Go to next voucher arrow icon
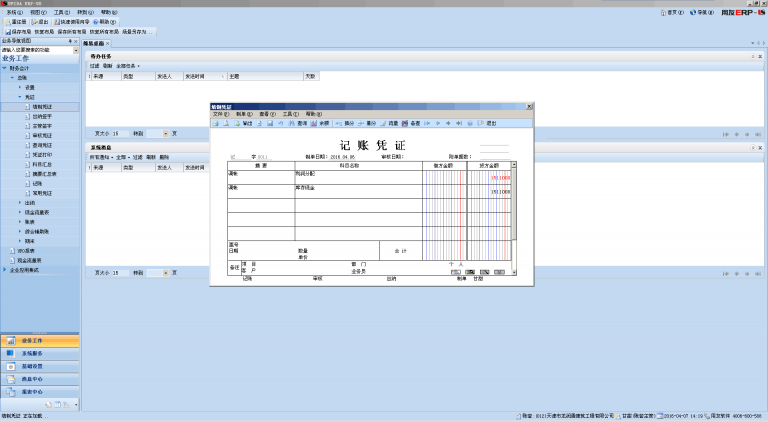 (448, 123)
